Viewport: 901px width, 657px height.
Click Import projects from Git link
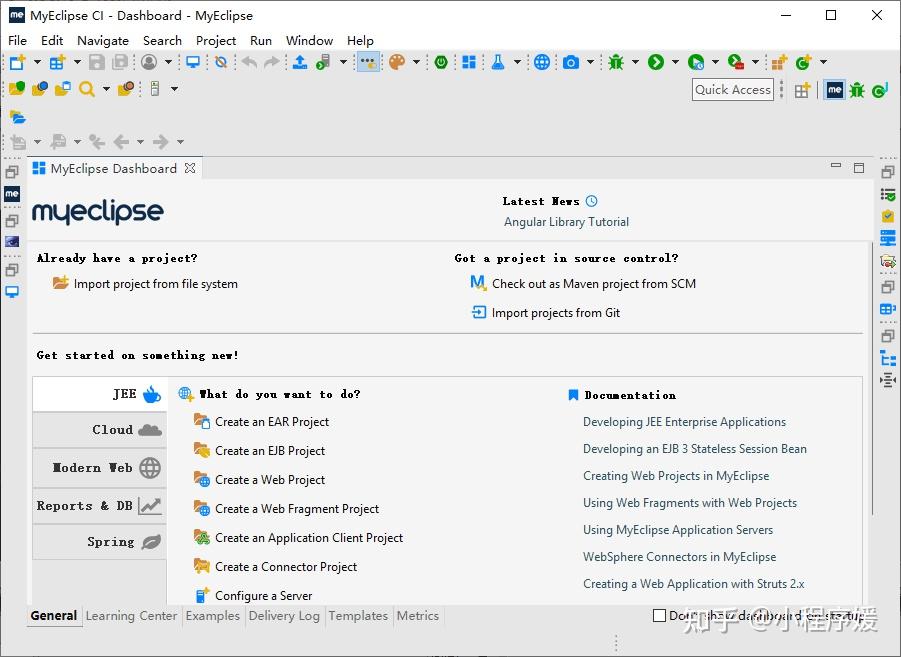(x=556, y=313)
